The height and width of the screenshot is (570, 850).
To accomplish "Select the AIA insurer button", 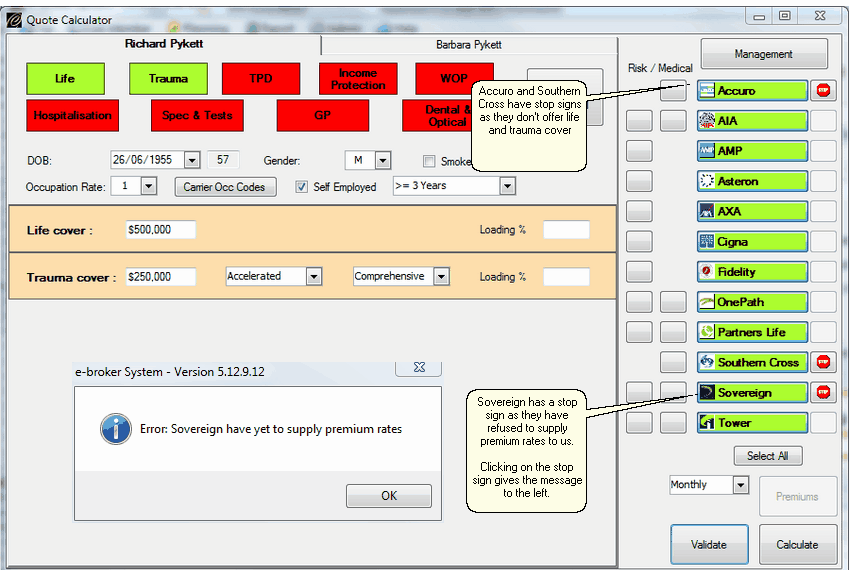I will click(x=752, y=120).
